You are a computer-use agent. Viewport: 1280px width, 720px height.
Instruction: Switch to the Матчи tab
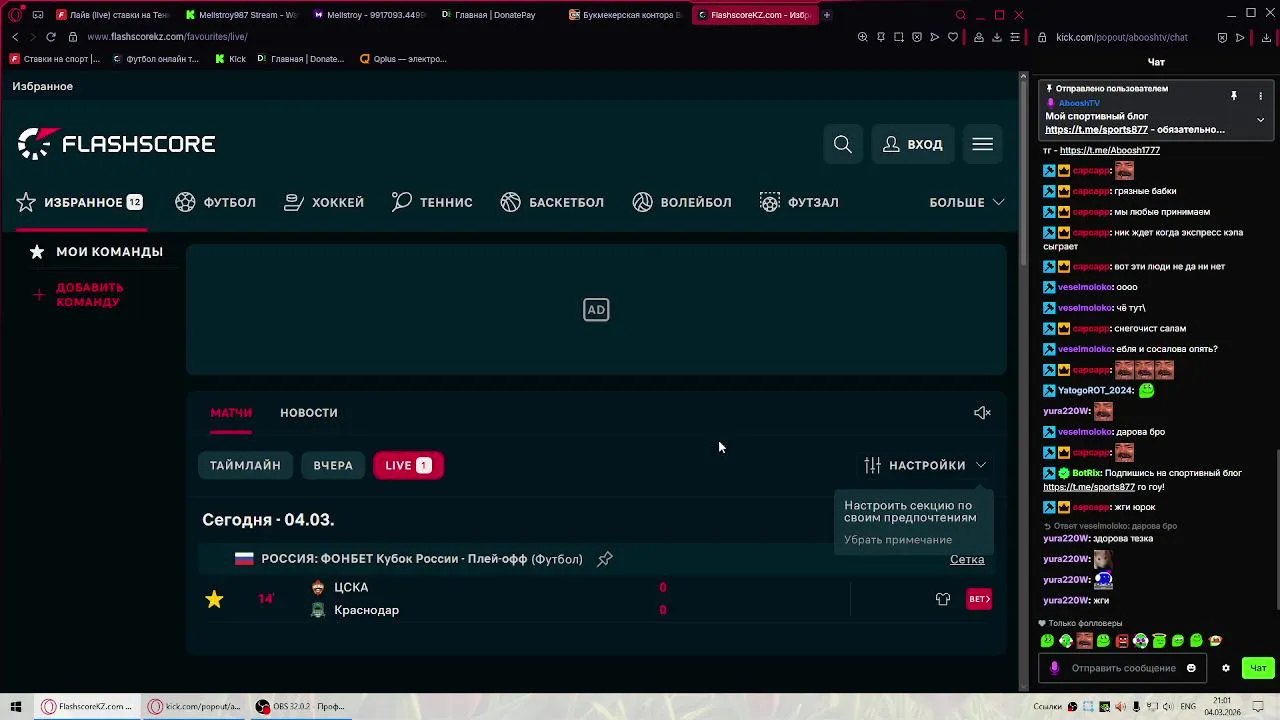pyautogui.click(x=231, y=413)
